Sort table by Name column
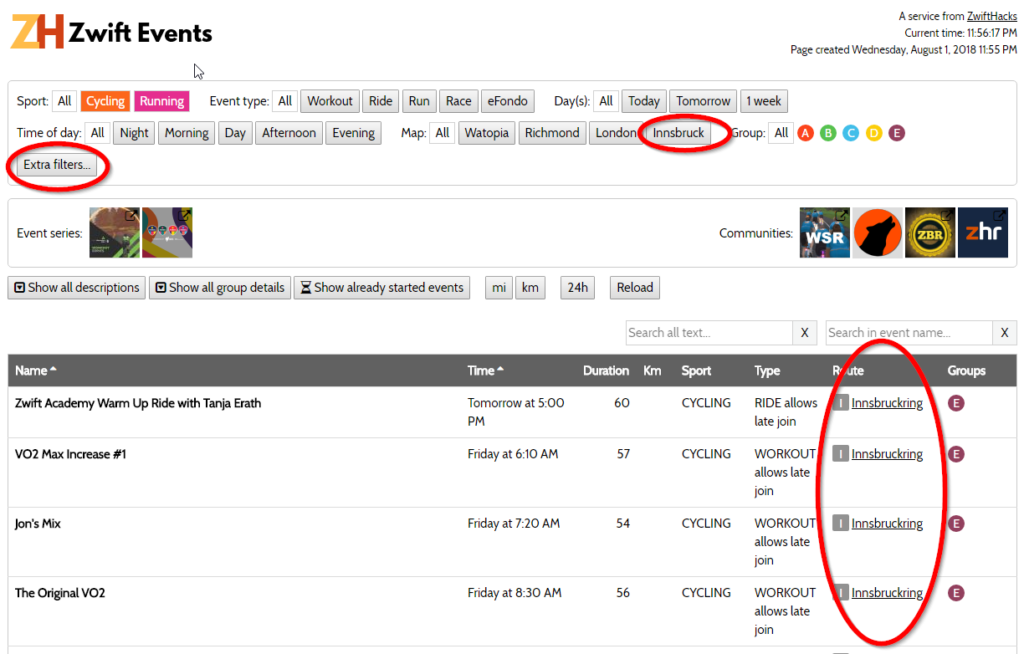This screenshot has height=654, width=1024. point(35,370)
